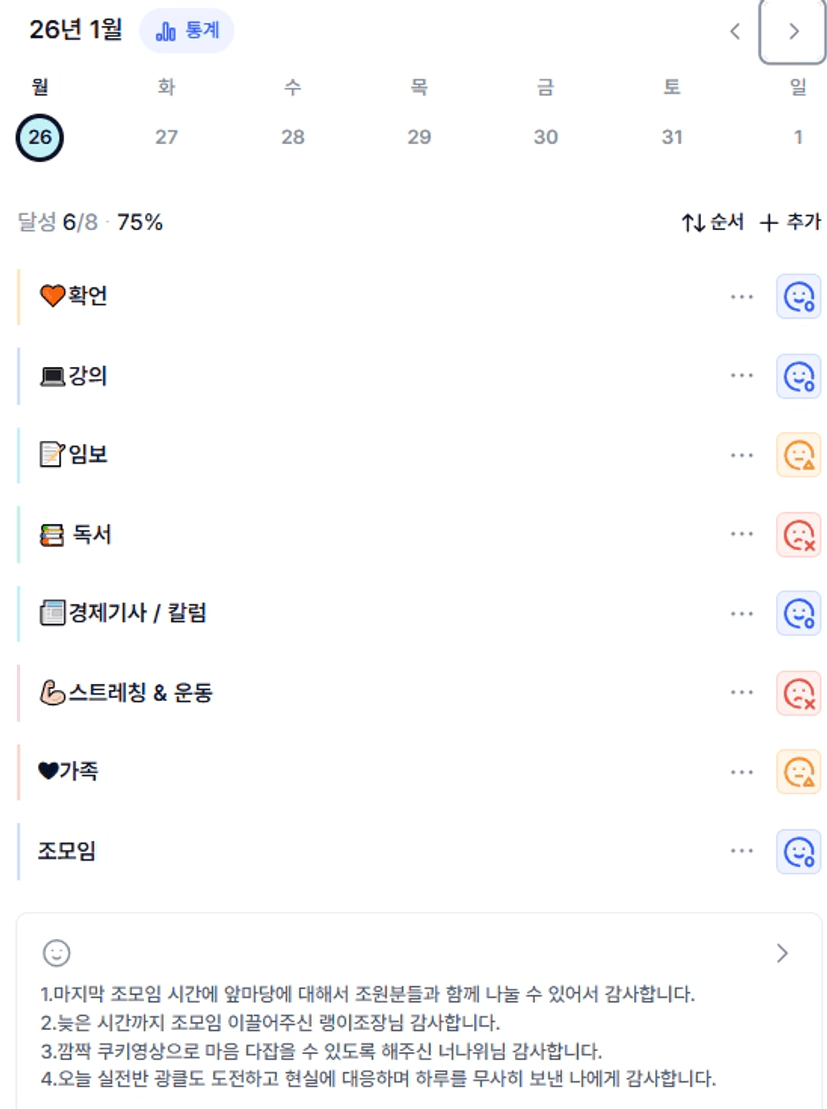Toggle the 조모임 habit status face
The image size is (827, 1109).
(x=798, y=851)
